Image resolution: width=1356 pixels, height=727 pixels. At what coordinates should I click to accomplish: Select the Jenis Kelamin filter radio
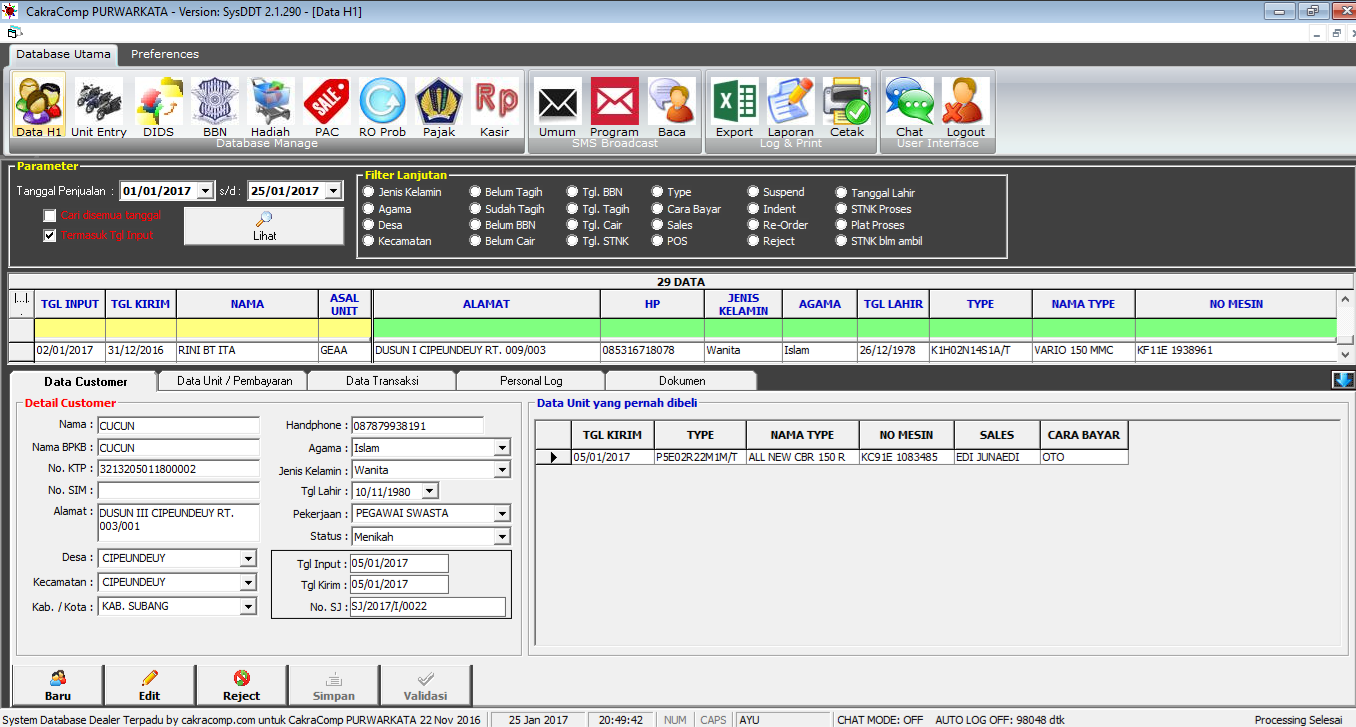(x=369, y=192)
